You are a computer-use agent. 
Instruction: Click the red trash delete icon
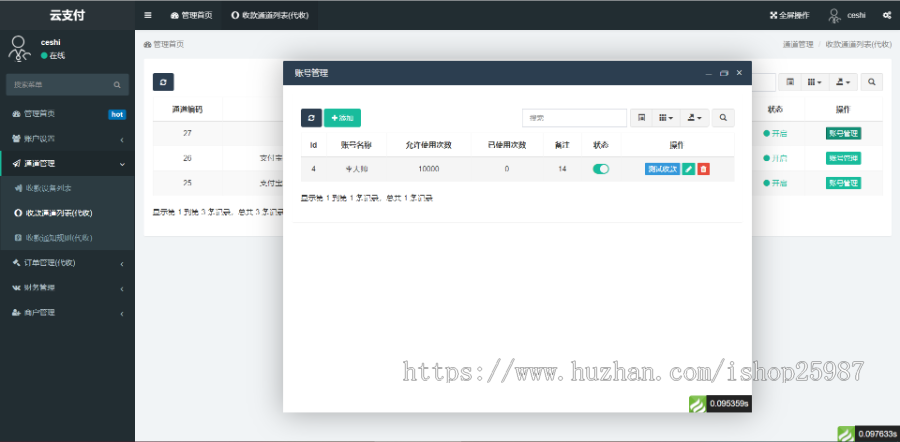pos(703,169)
